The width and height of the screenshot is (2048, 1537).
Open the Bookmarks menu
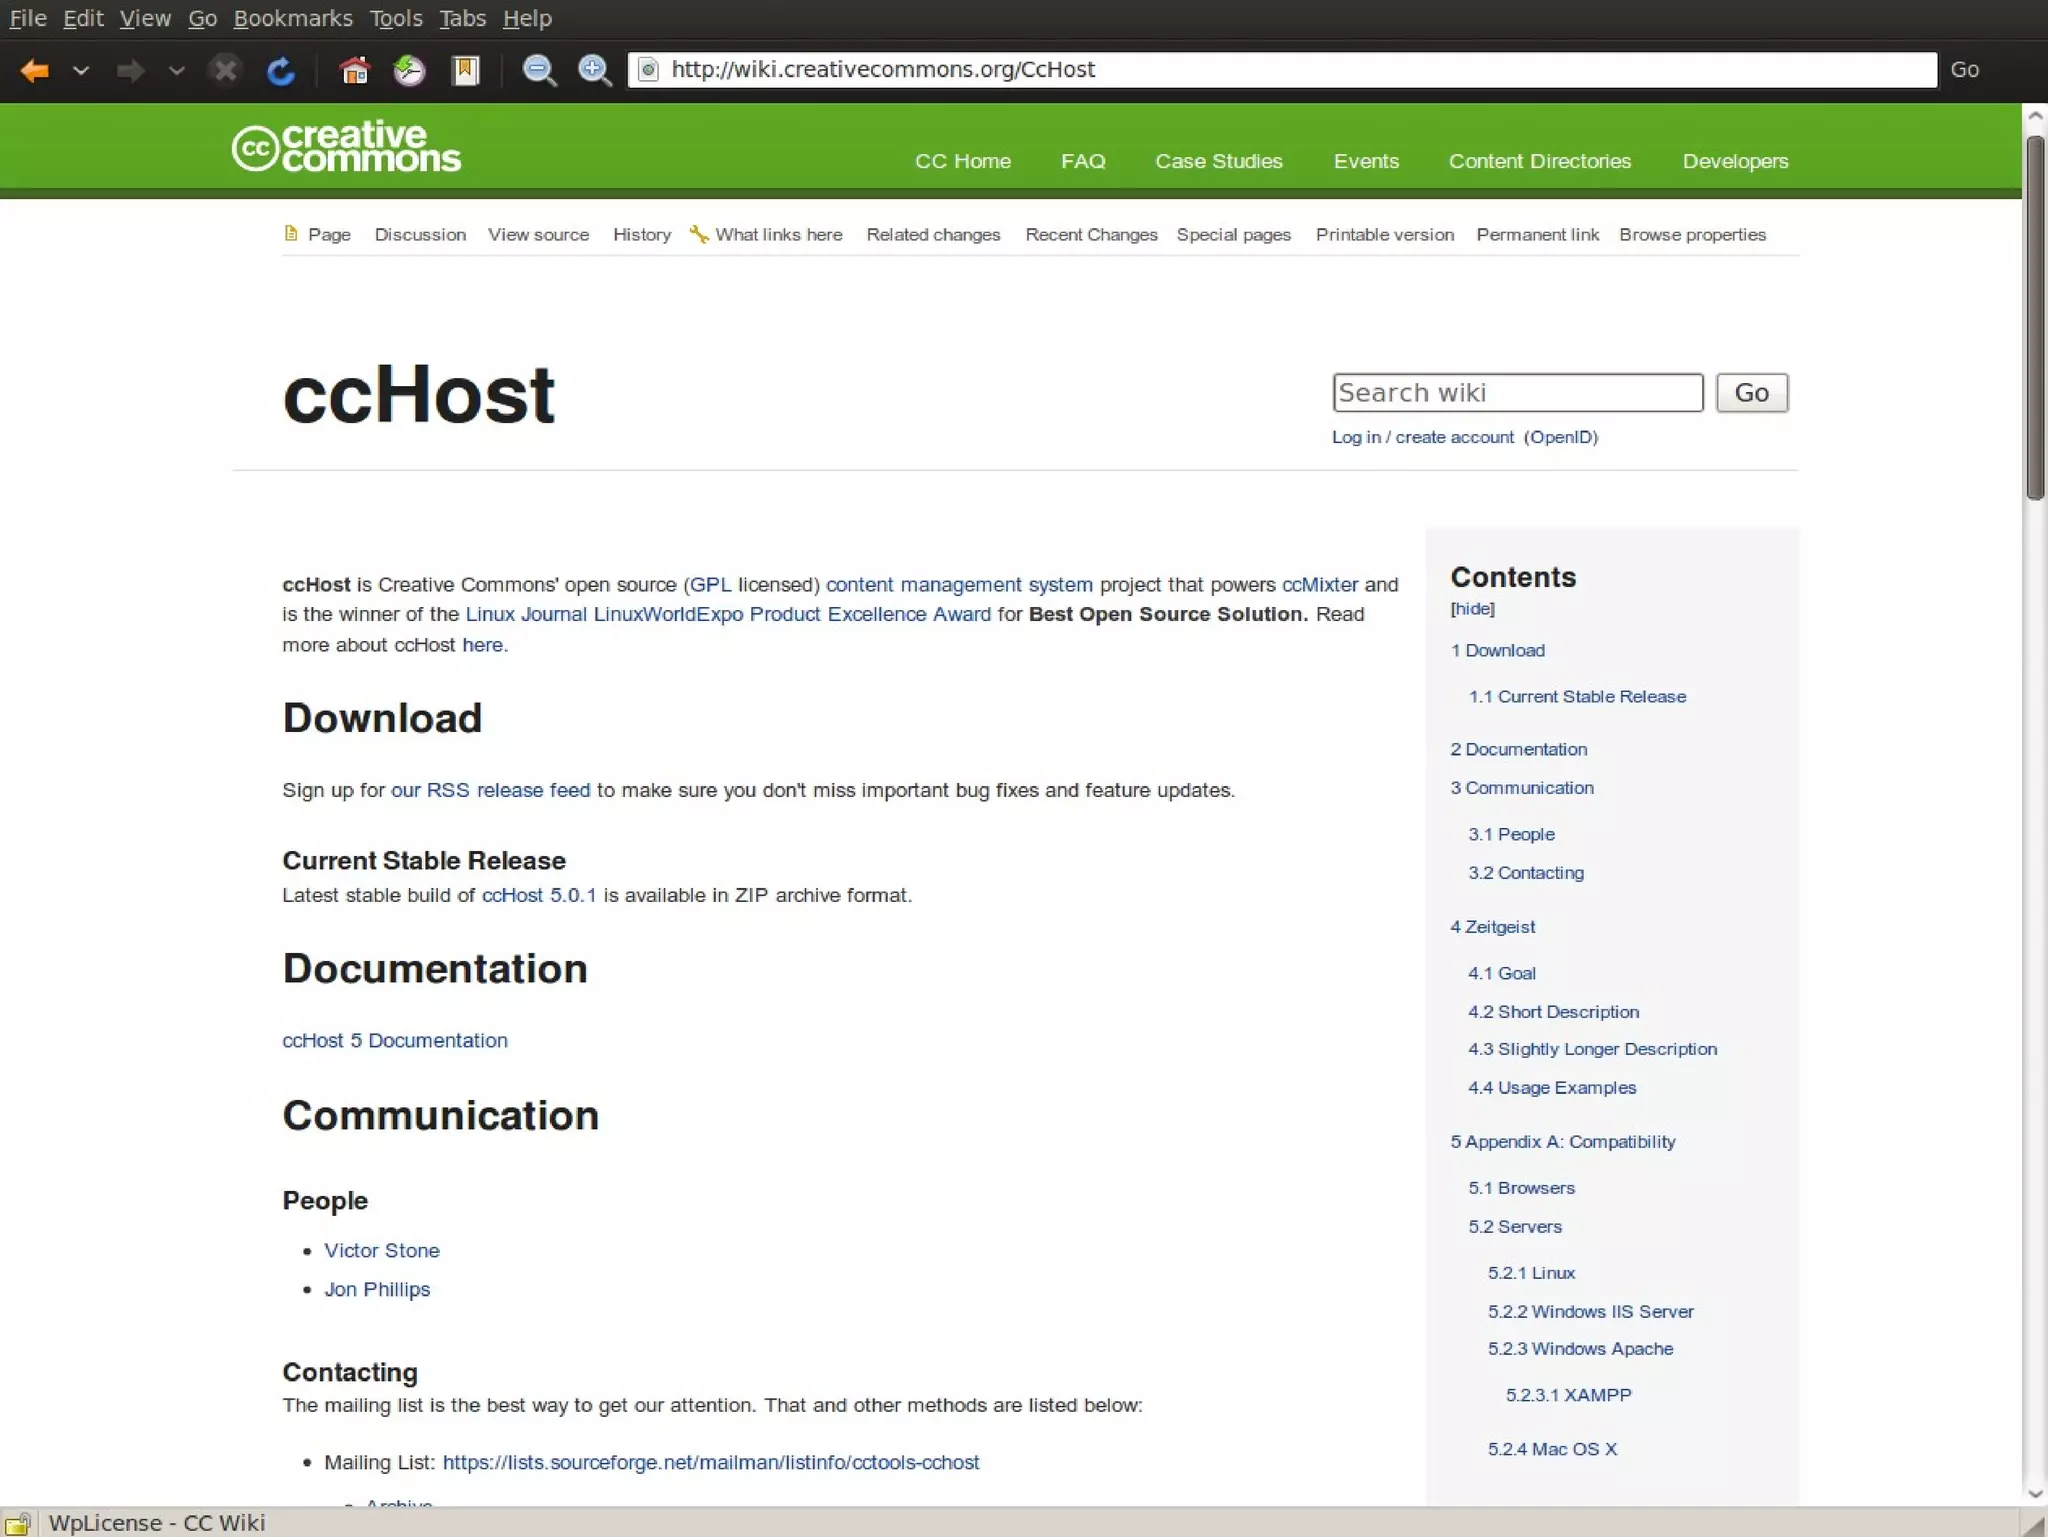(x=292, y=18)
